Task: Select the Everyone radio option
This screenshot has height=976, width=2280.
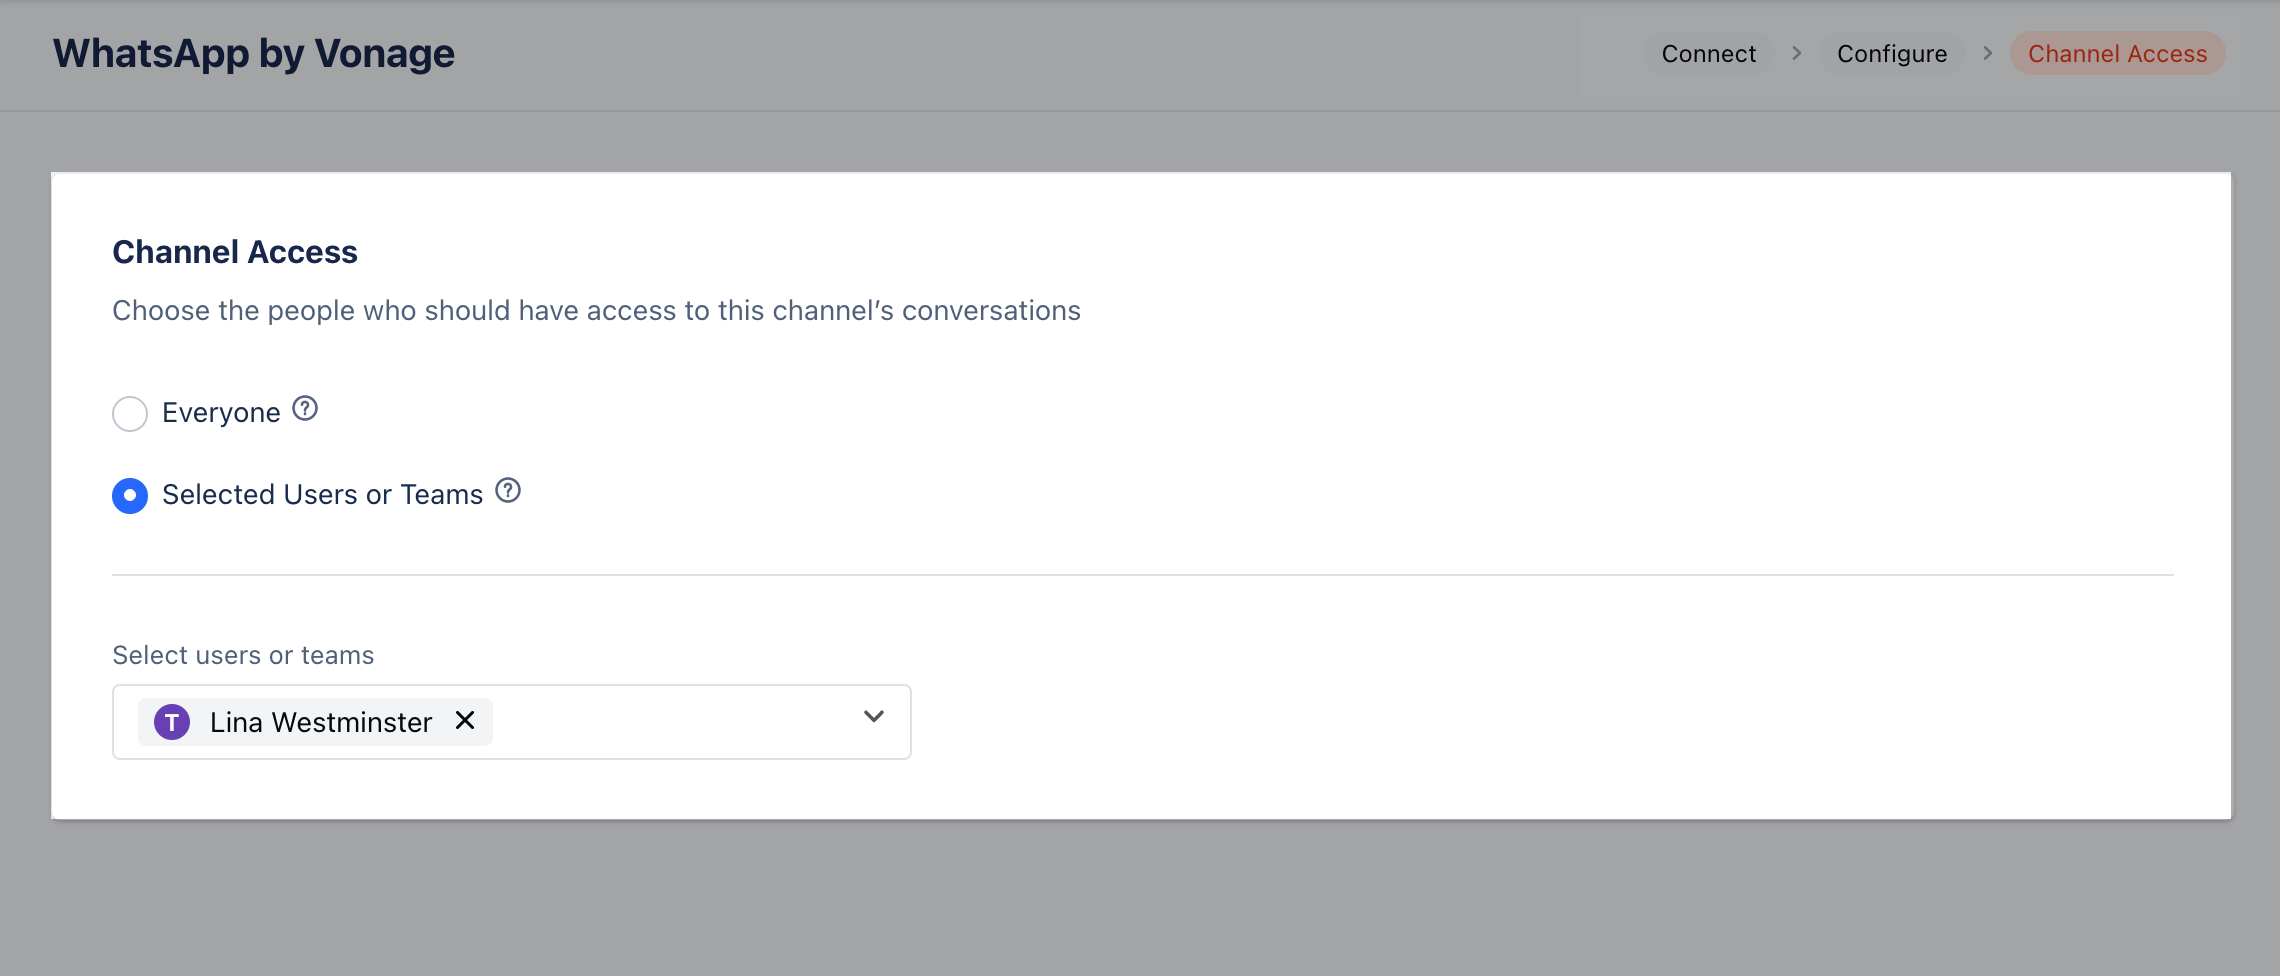Action: [x=130, y=413]
